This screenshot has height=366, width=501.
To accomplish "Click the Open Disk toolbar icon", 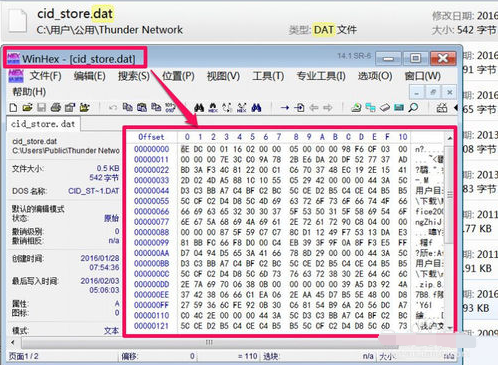I will [x=370, y=107].
